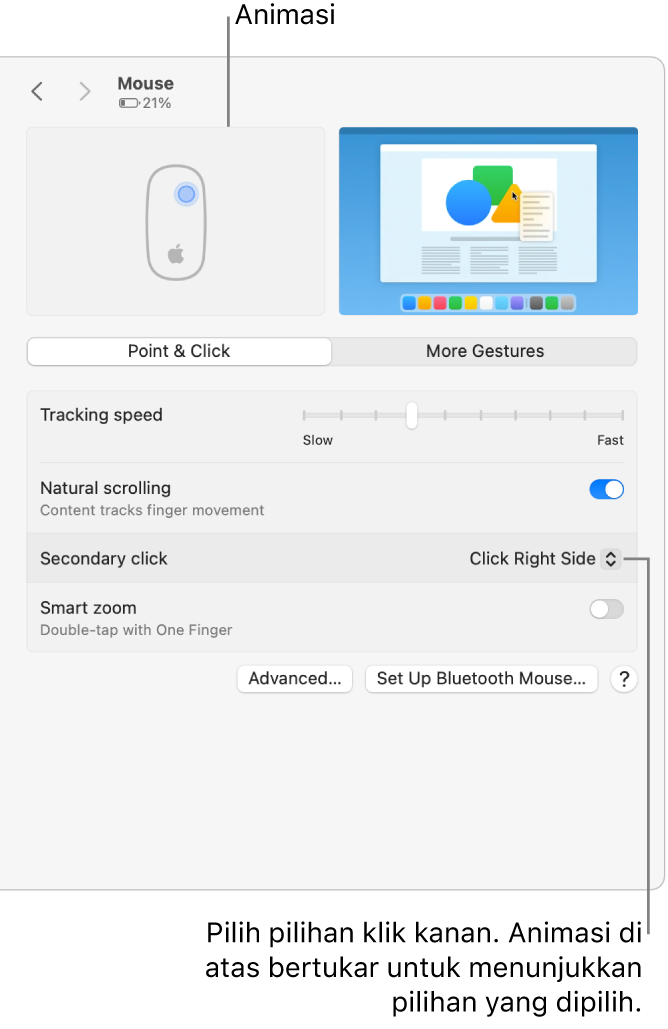The width and height of the screenshot is (668, 1029).
Task: Click the blue dot on mouse animation
Action: pos(186,194)
